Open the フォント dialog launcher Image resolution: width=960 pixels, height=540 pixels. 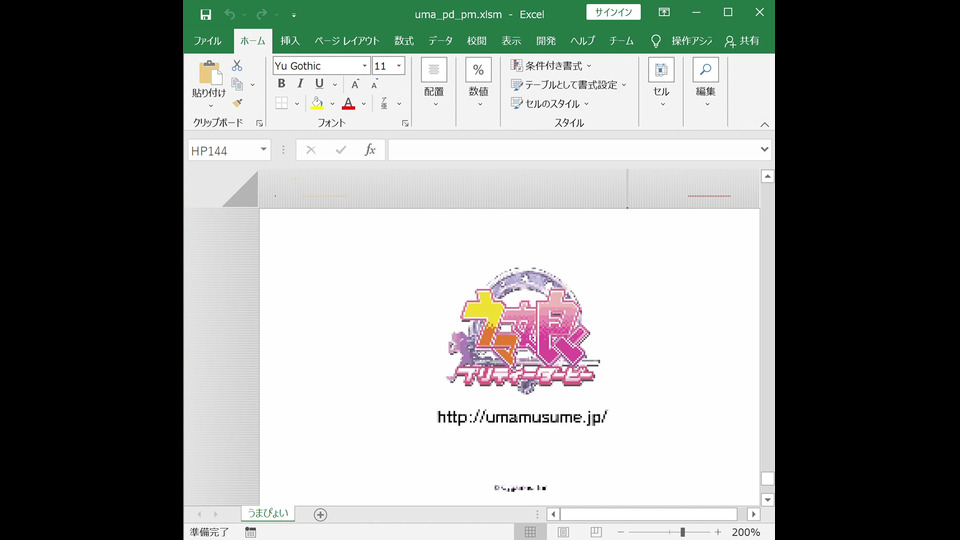pyautogui.click(x=405, y=123)
